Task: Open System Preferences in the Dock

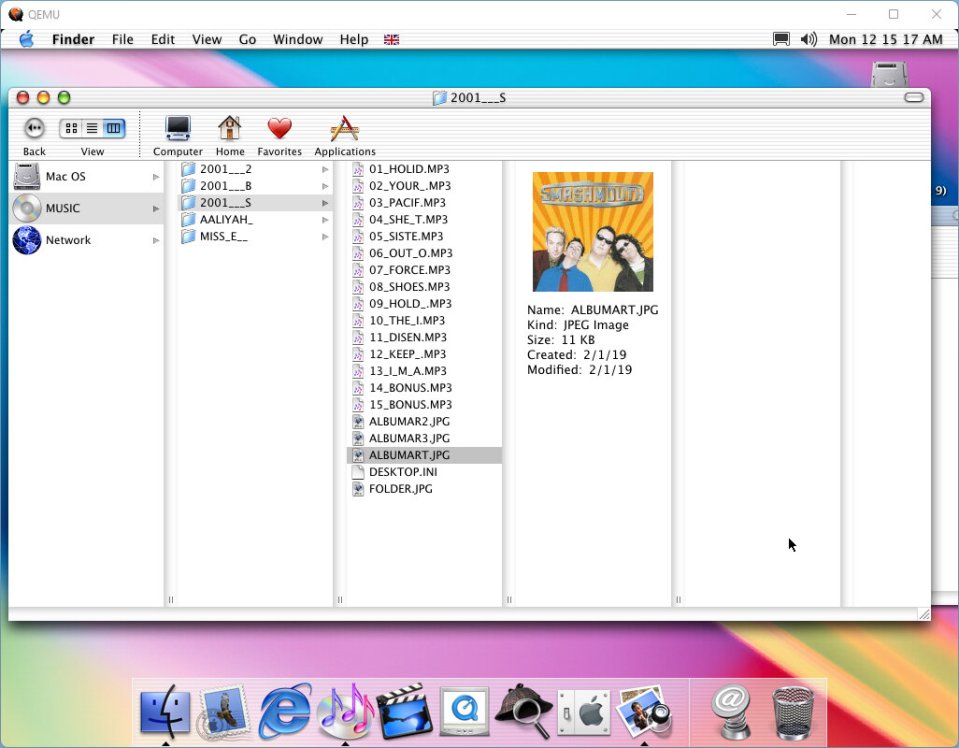Action: click(583, 711)
